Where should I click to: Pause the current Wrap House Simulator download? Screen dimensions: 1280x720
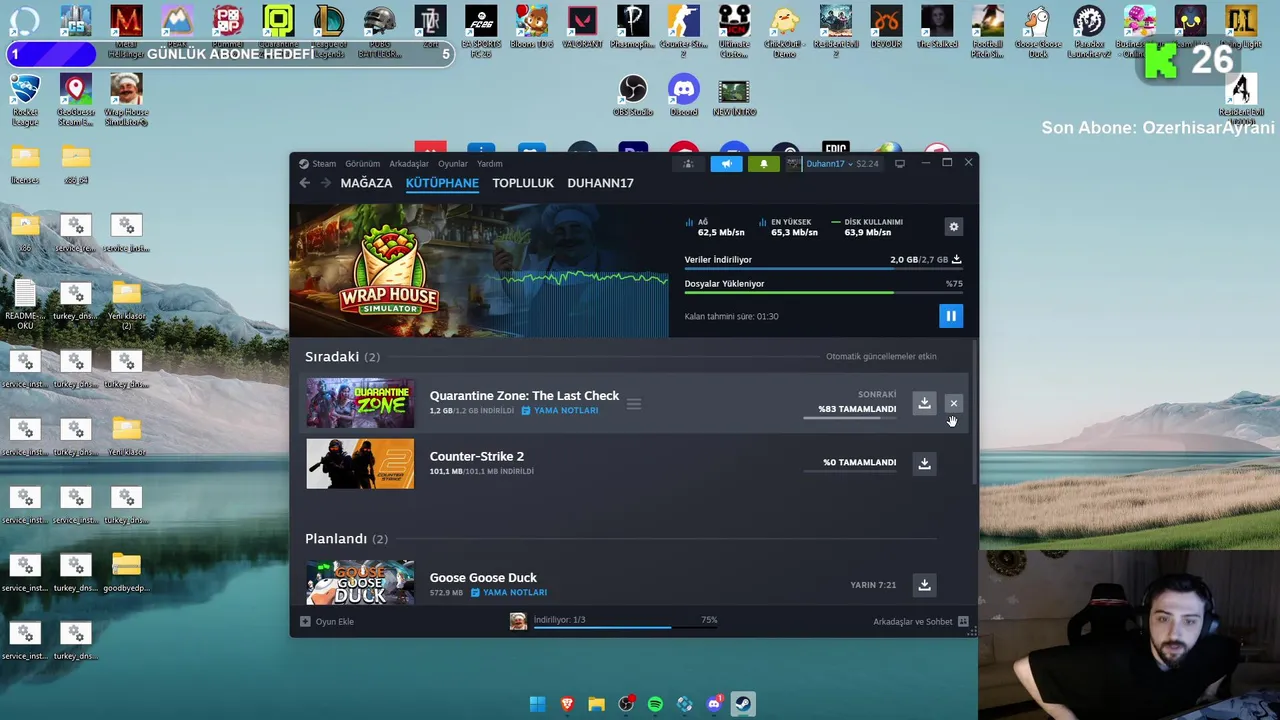point(951,316)
